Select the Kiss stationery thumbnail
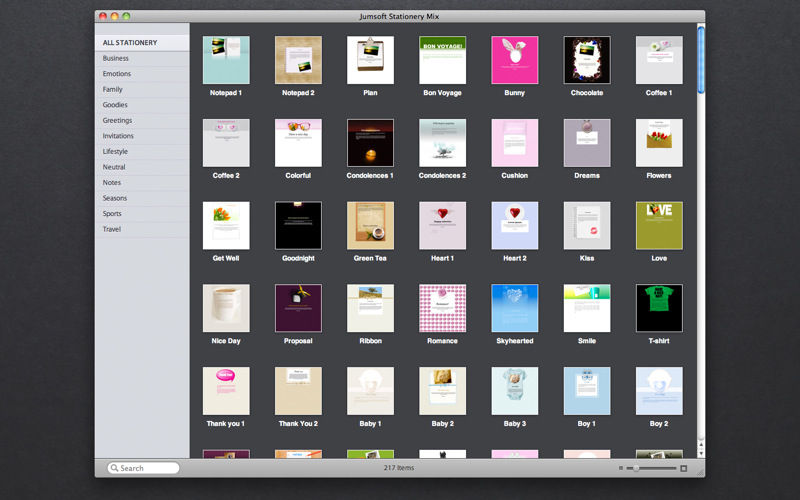800x500 pixels. tap(587, 226)
